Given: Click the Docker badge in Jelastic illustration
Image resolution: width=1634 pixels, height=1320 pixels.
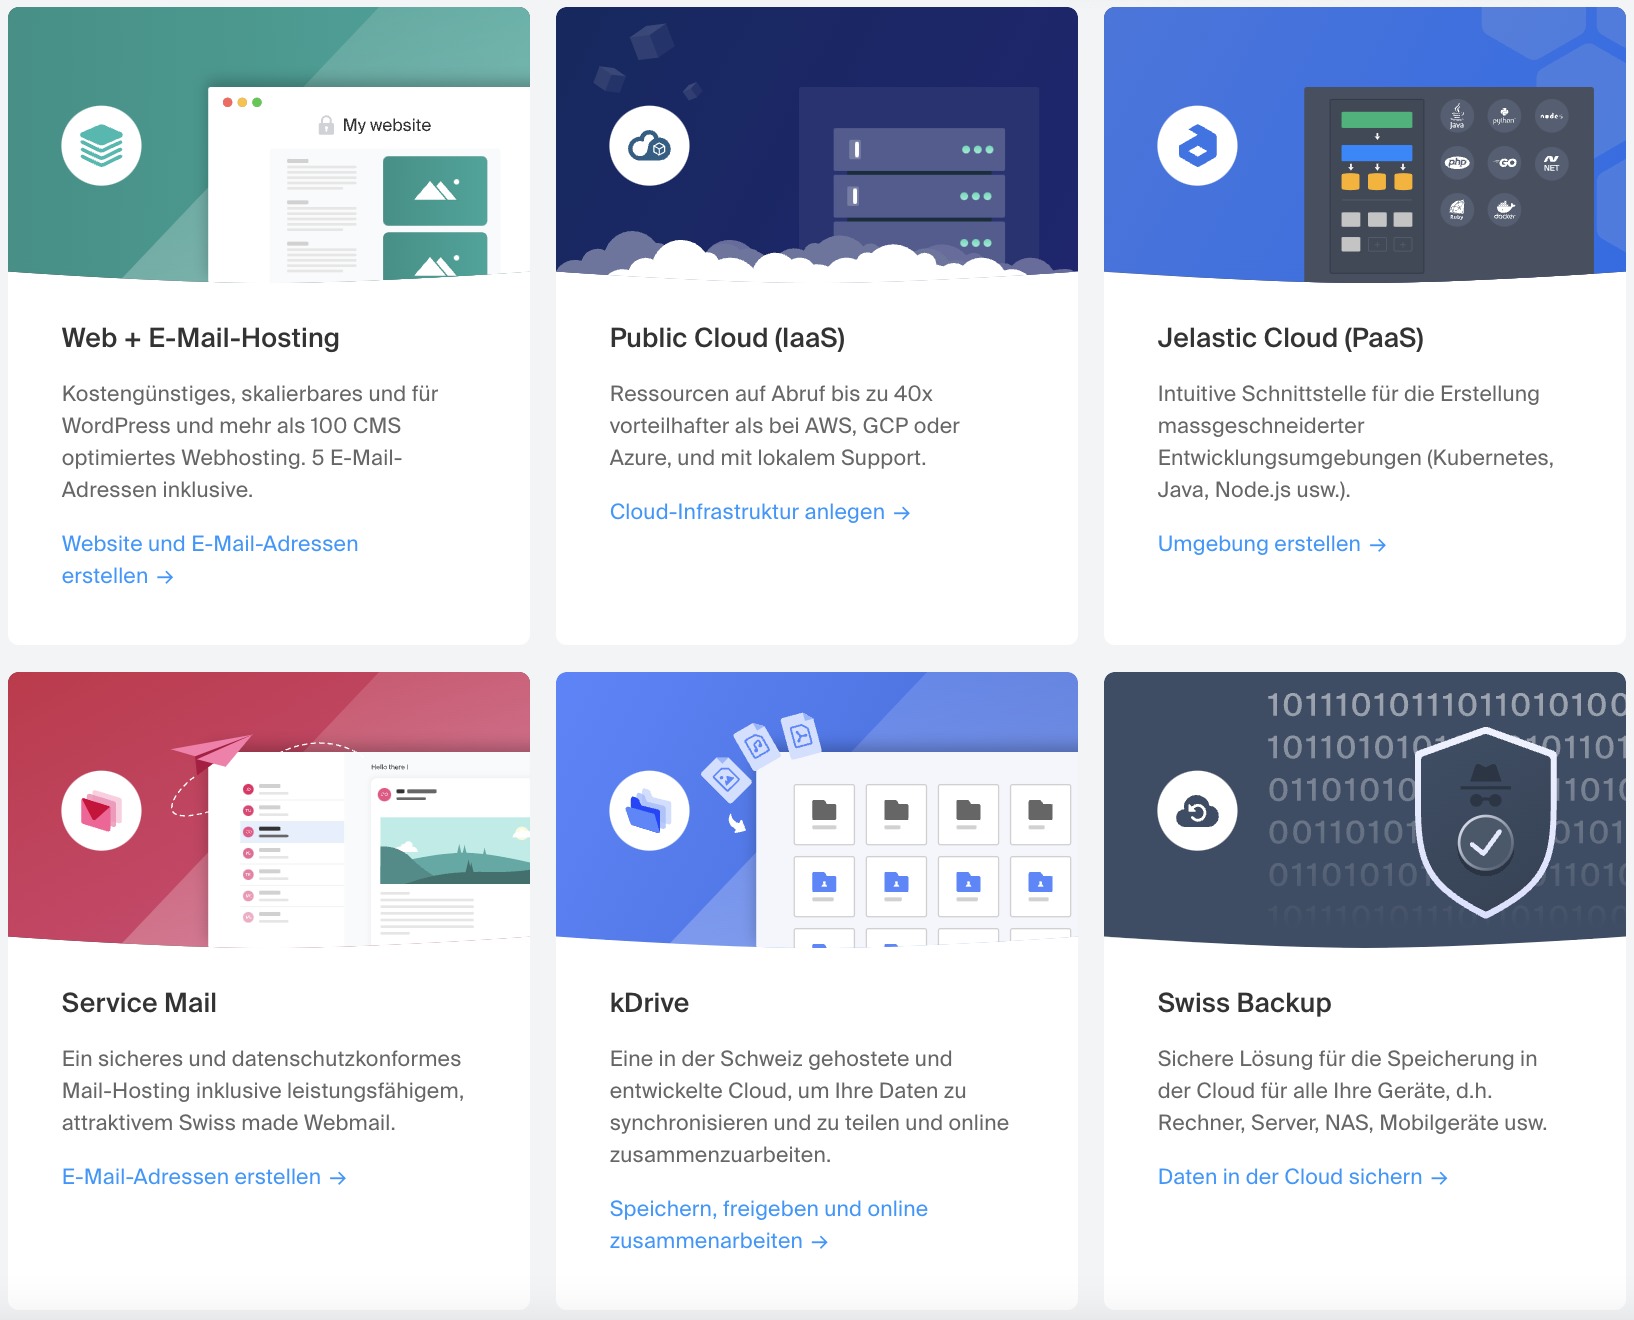Looking at the screenshot, I should (x=1505, y=209).
